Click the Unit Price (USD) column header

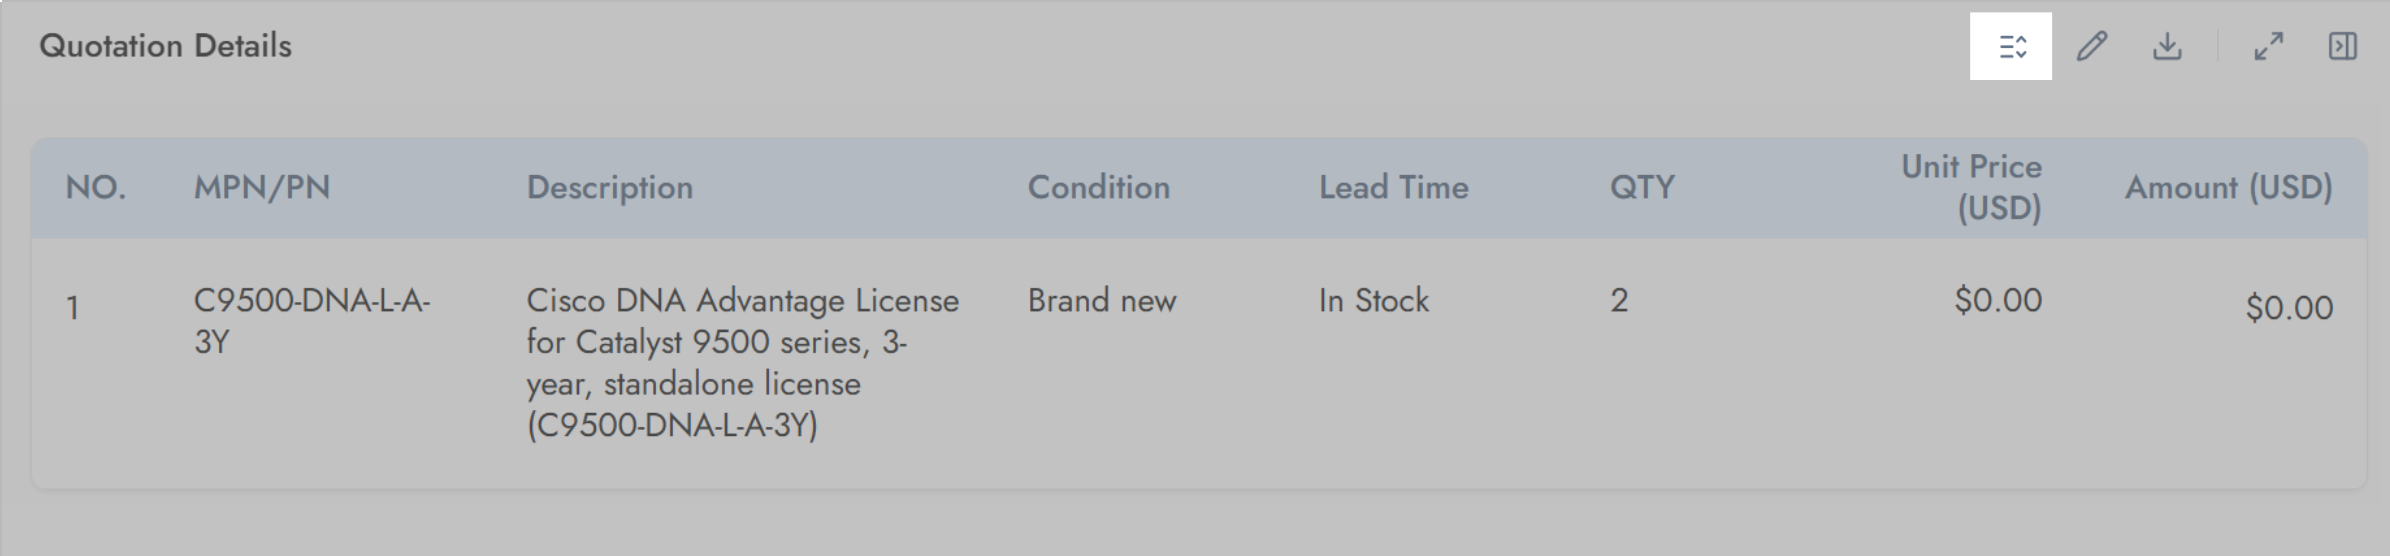pyautogui.click(x=1971, y=187)
